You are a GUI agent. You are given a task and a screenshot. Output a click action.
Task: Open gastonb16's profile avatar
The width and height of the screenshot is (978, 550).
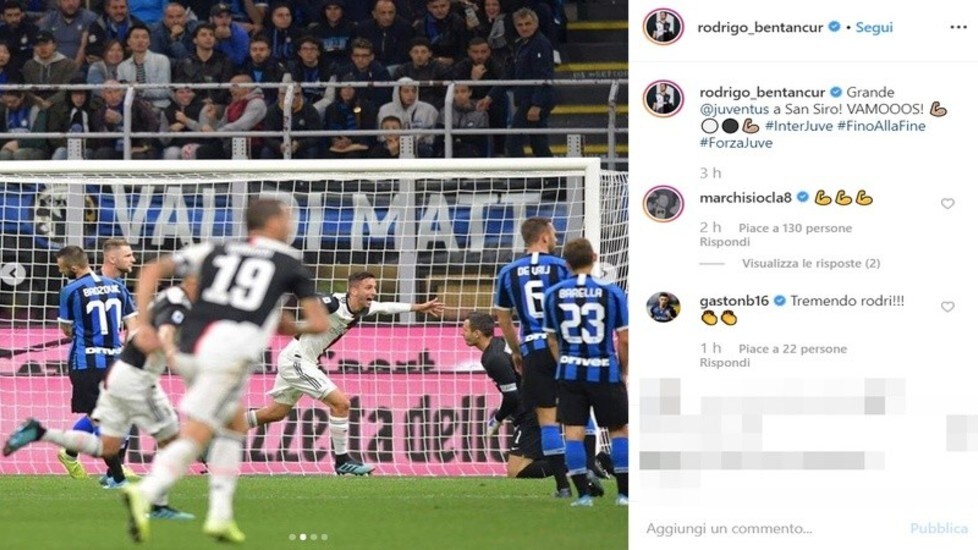[x=662, y=307]
